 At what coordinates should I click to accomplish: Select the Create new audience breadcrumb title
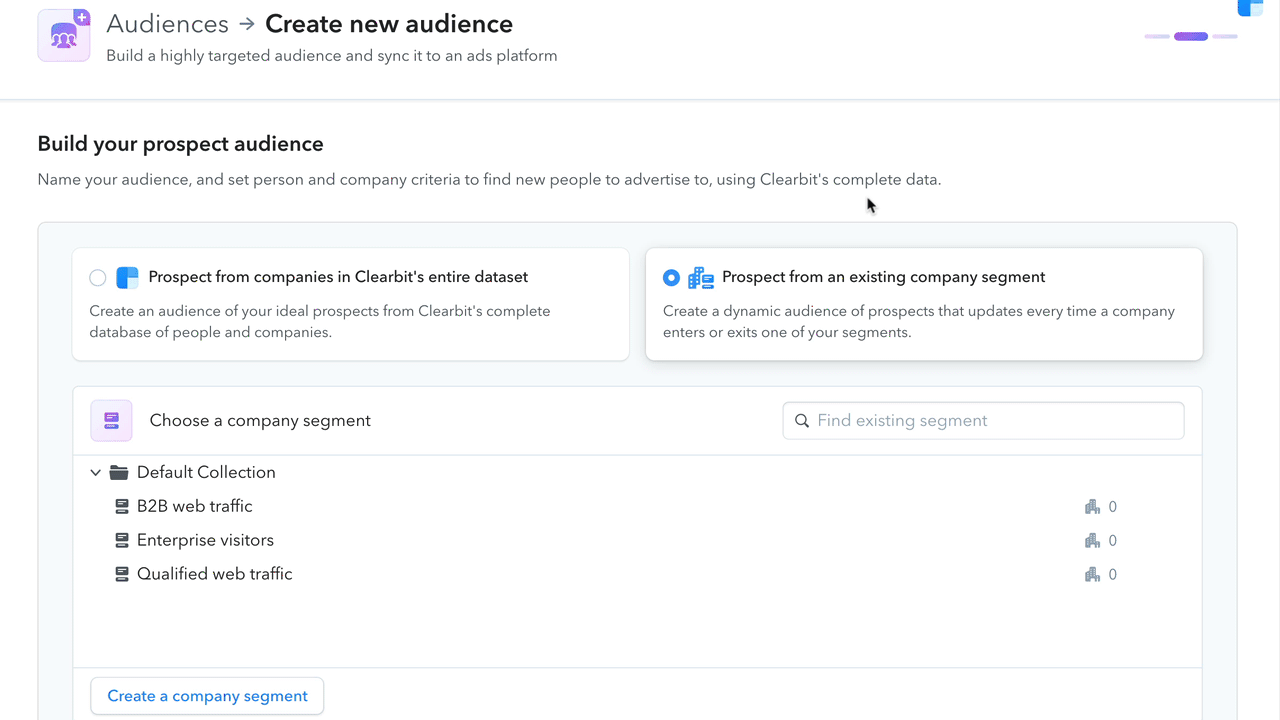point(388,23)
